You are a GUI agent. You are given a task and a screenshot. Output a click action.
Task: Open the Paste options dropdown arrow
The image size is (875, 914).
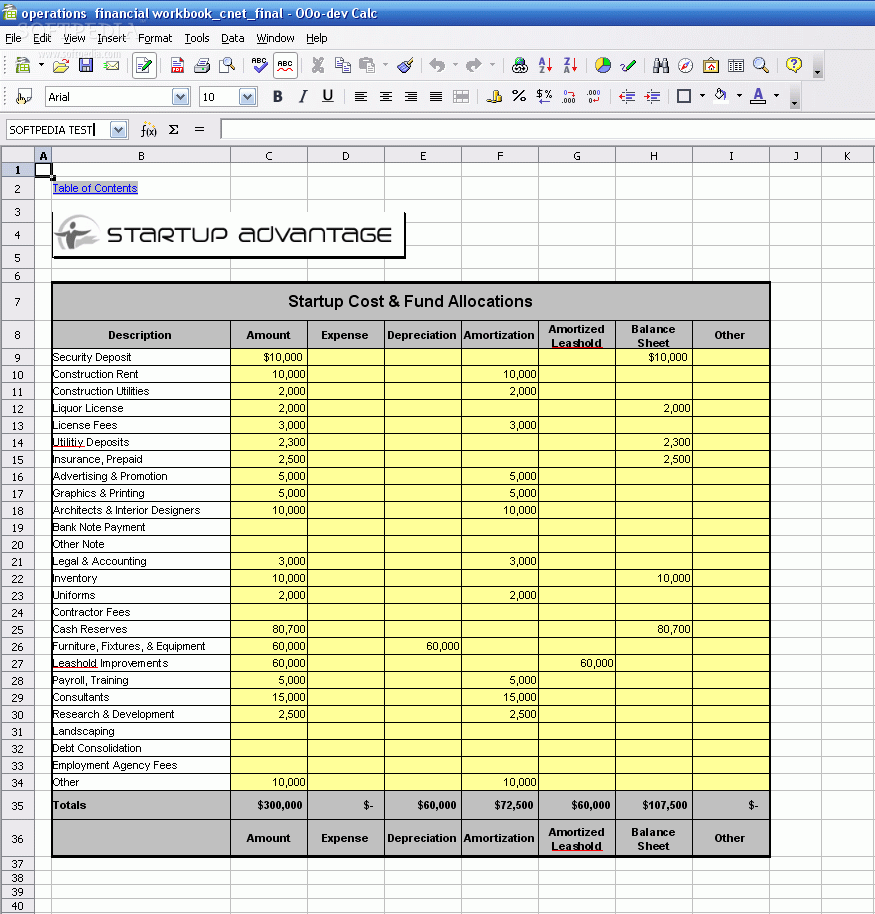pyautogui.click(x=385, y=65)
